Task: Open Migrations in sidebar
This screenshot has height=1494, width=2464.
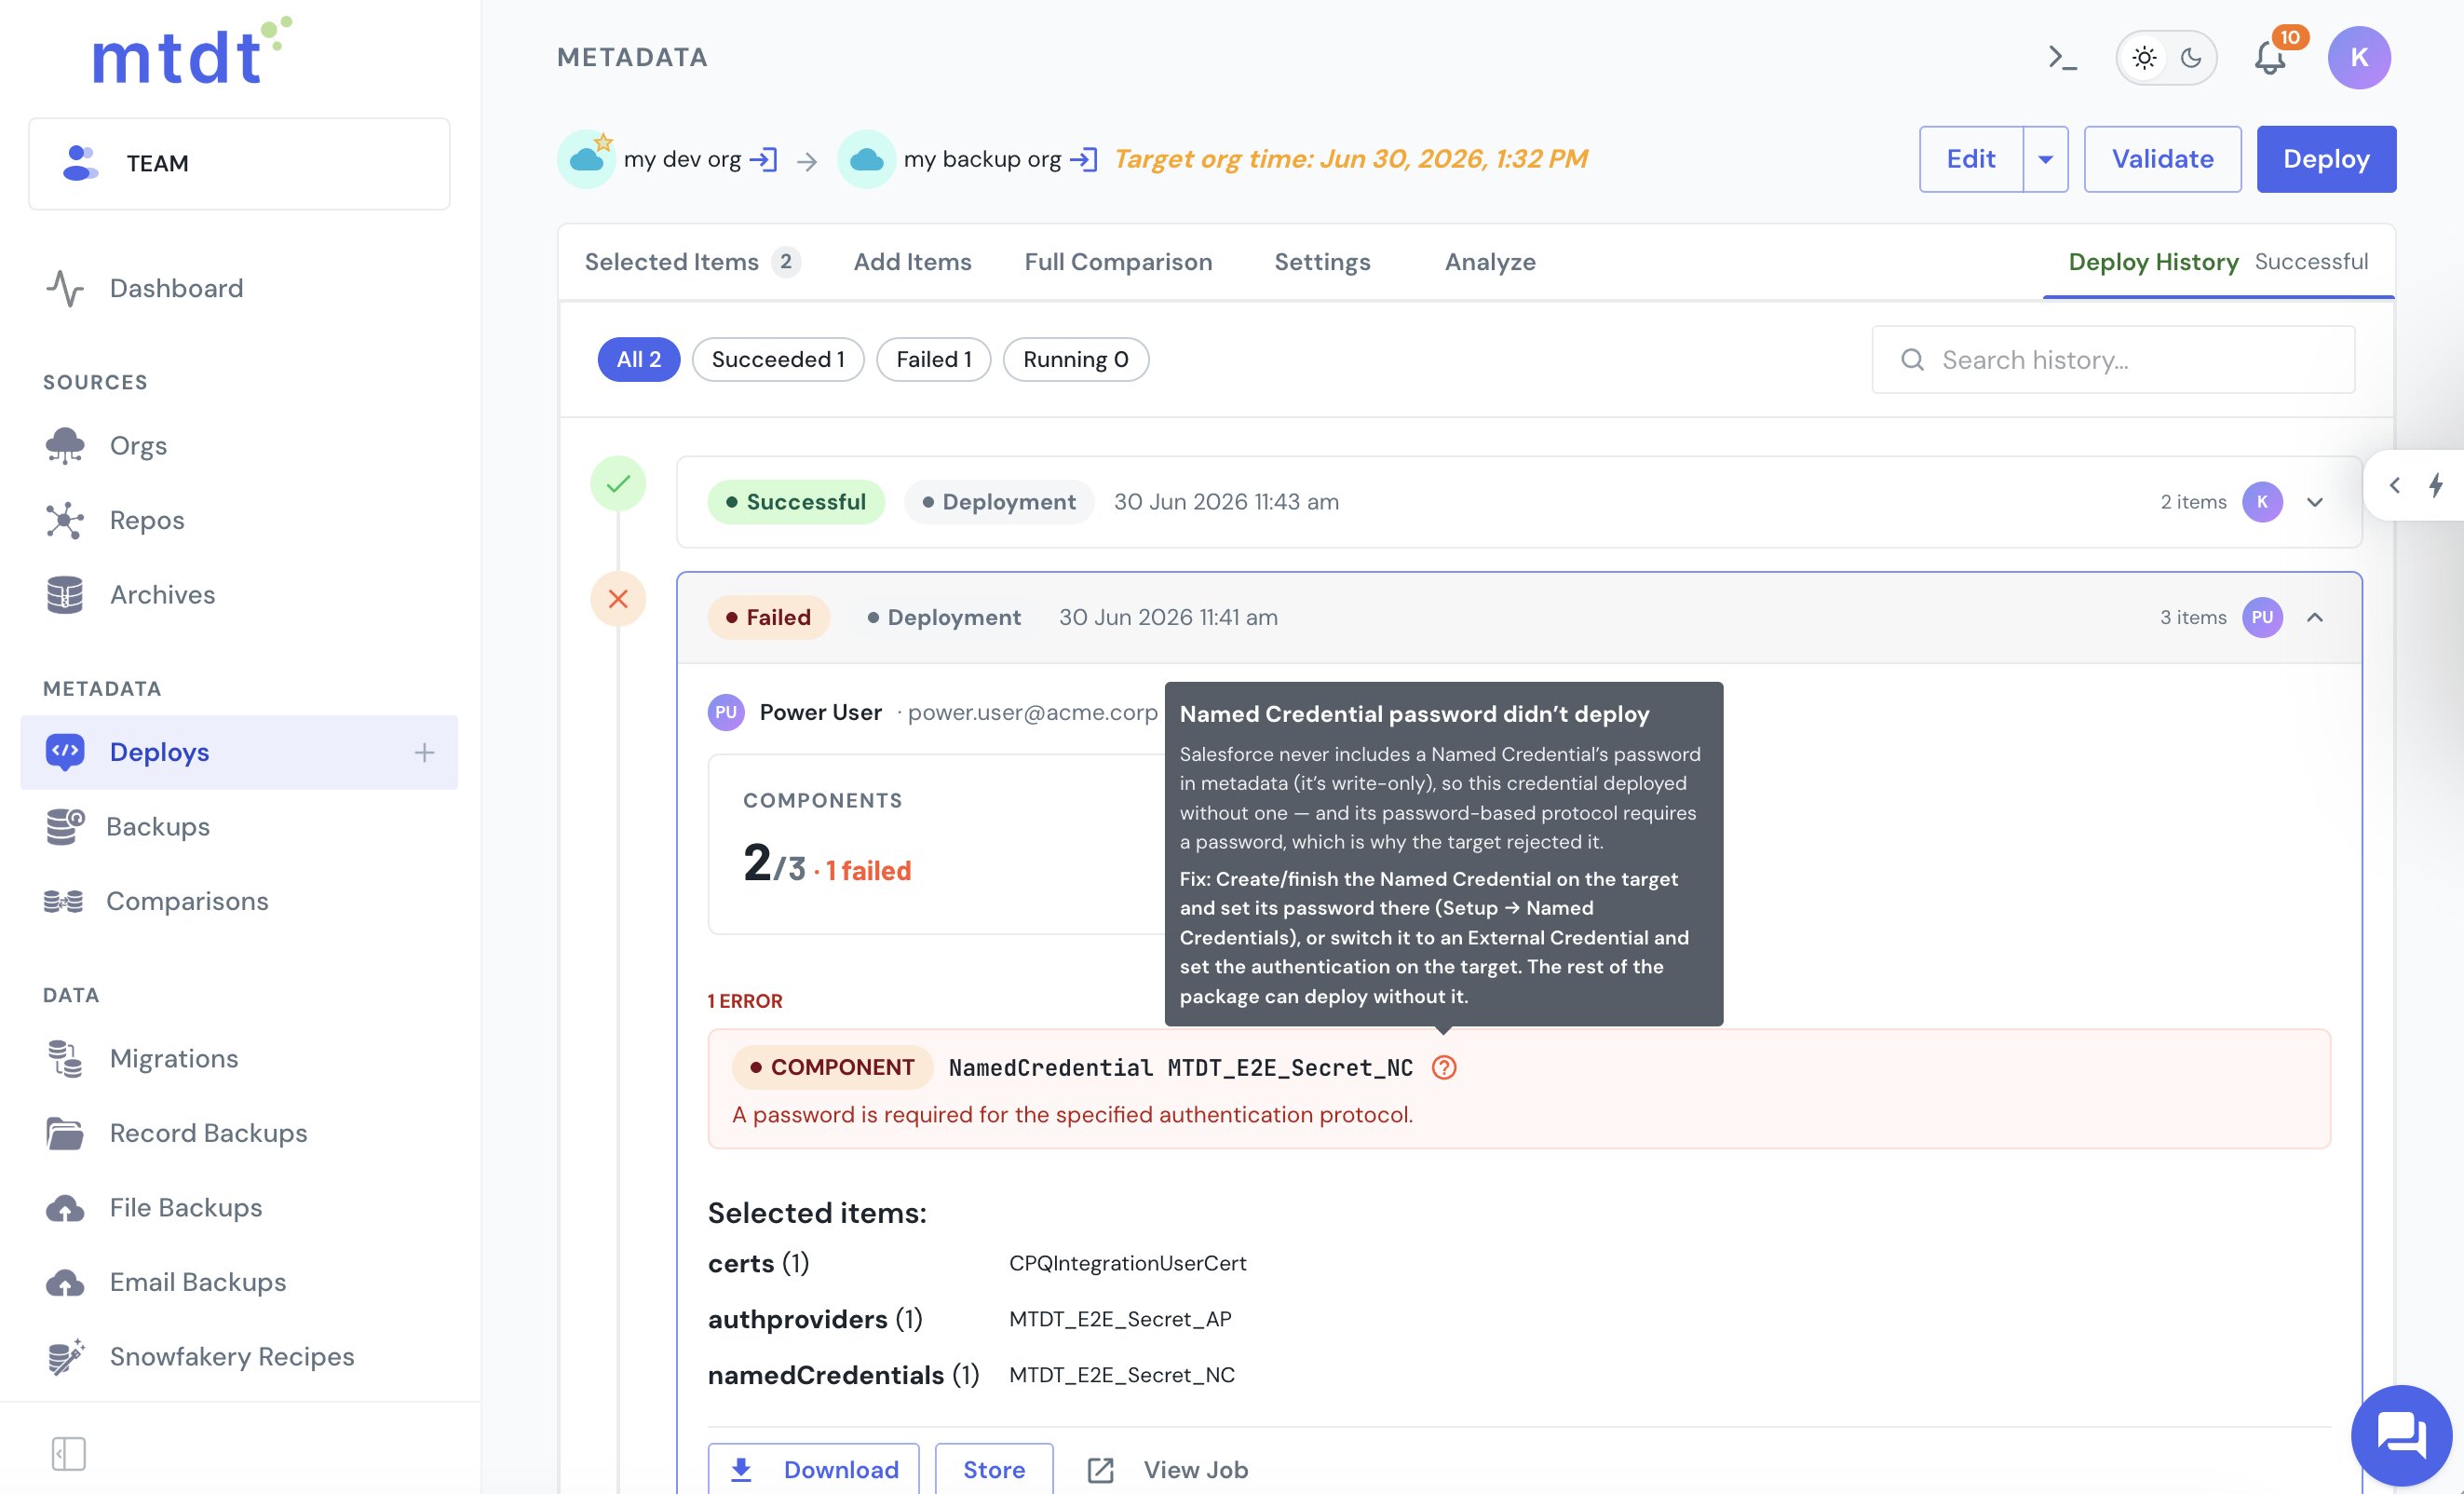Action: pyautogui.click(x=239, y=1058)
